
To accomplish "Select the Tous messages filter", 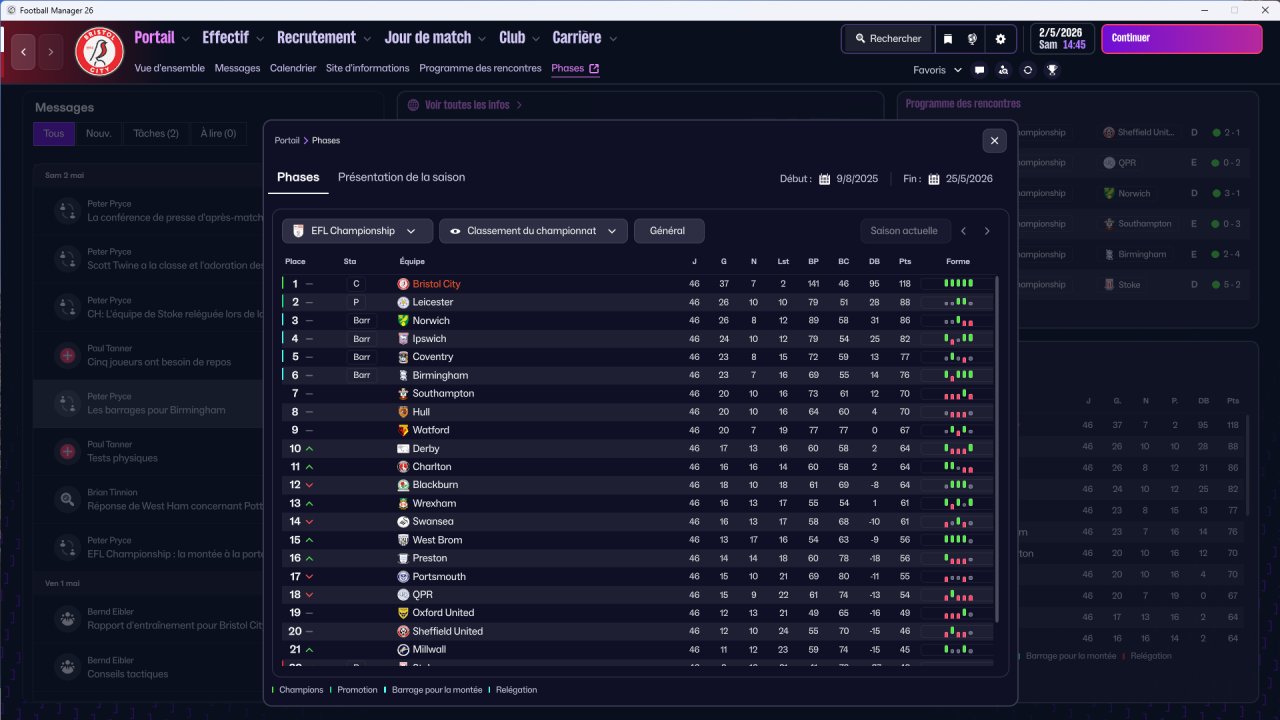I will (54, 134).
